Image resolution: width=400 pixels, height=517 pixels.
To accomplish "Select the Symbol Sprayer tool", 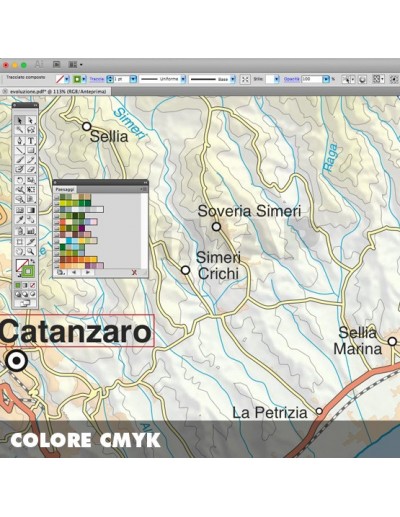I will click(20, 231).
